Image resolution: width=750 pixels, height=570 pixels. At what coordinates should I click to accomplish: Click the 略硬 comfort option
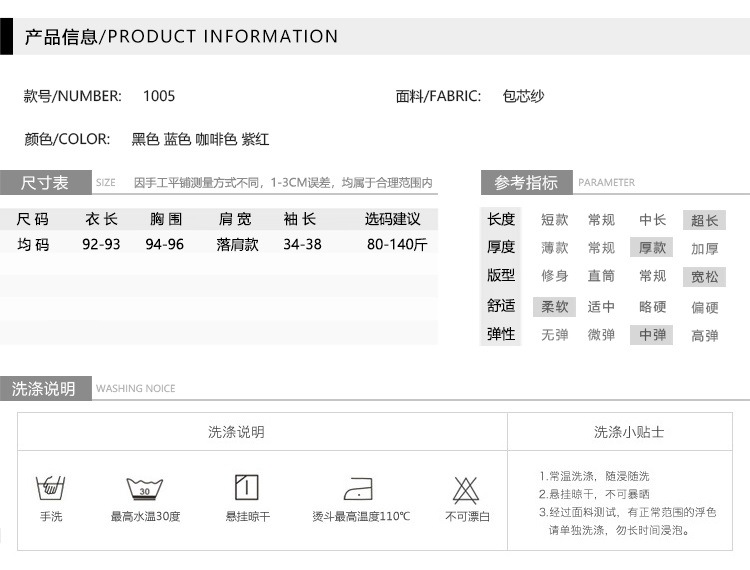pyautogui.click(x=652, y=307)
